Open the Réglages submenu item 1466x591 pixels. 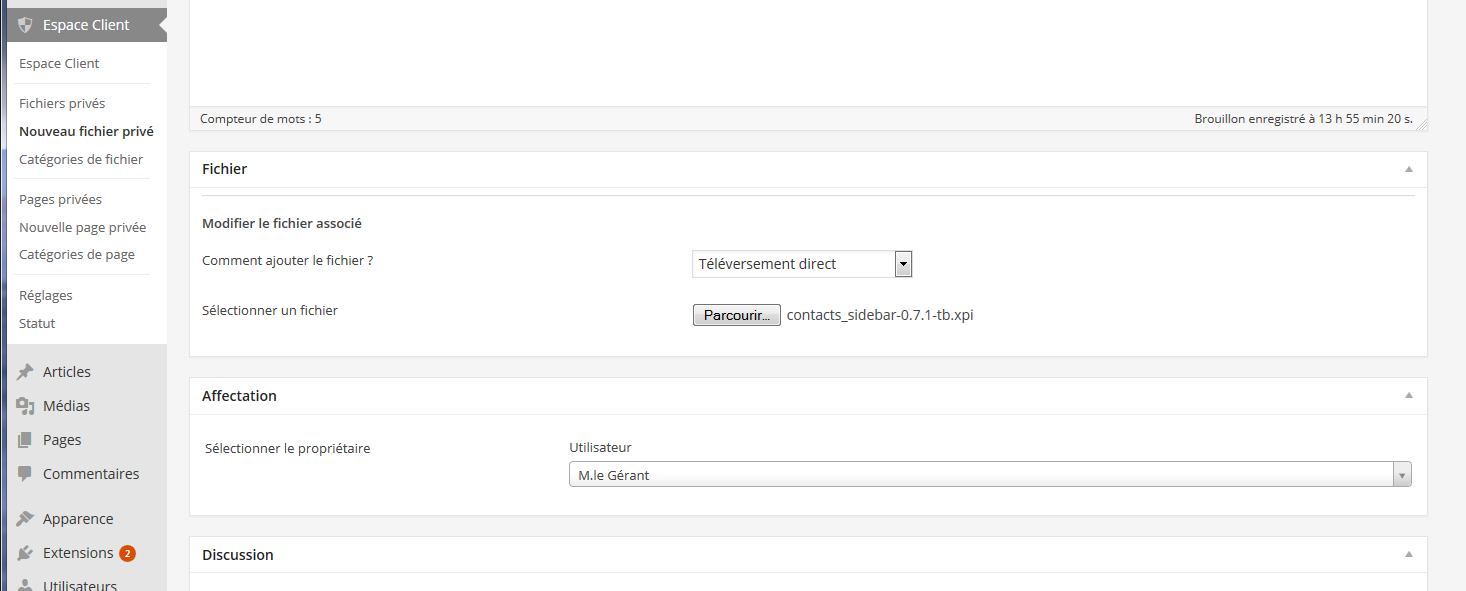click(x=46, y=295)
